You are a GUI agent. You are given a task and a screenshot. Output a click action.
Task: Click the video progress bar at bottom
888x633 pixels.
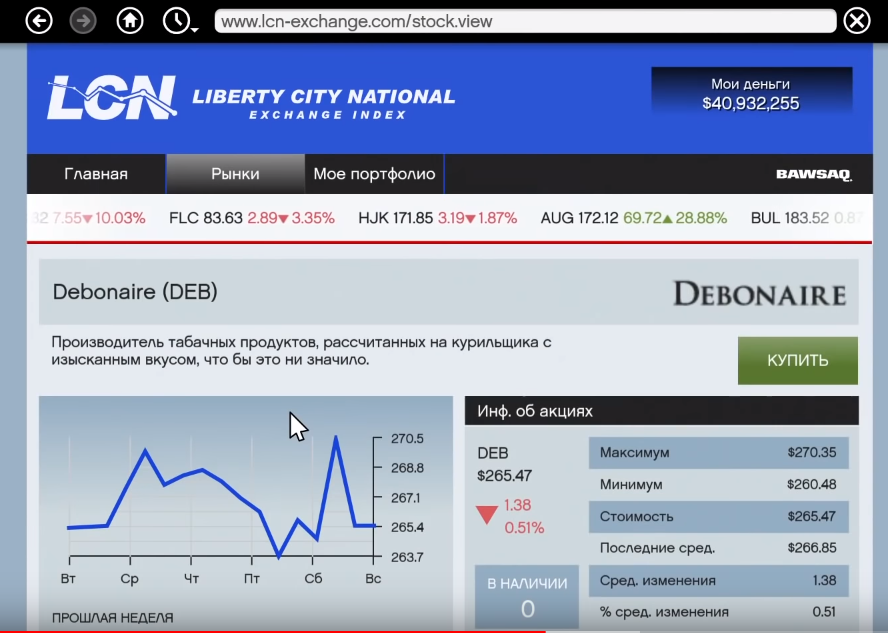click(x=444, y=631)
